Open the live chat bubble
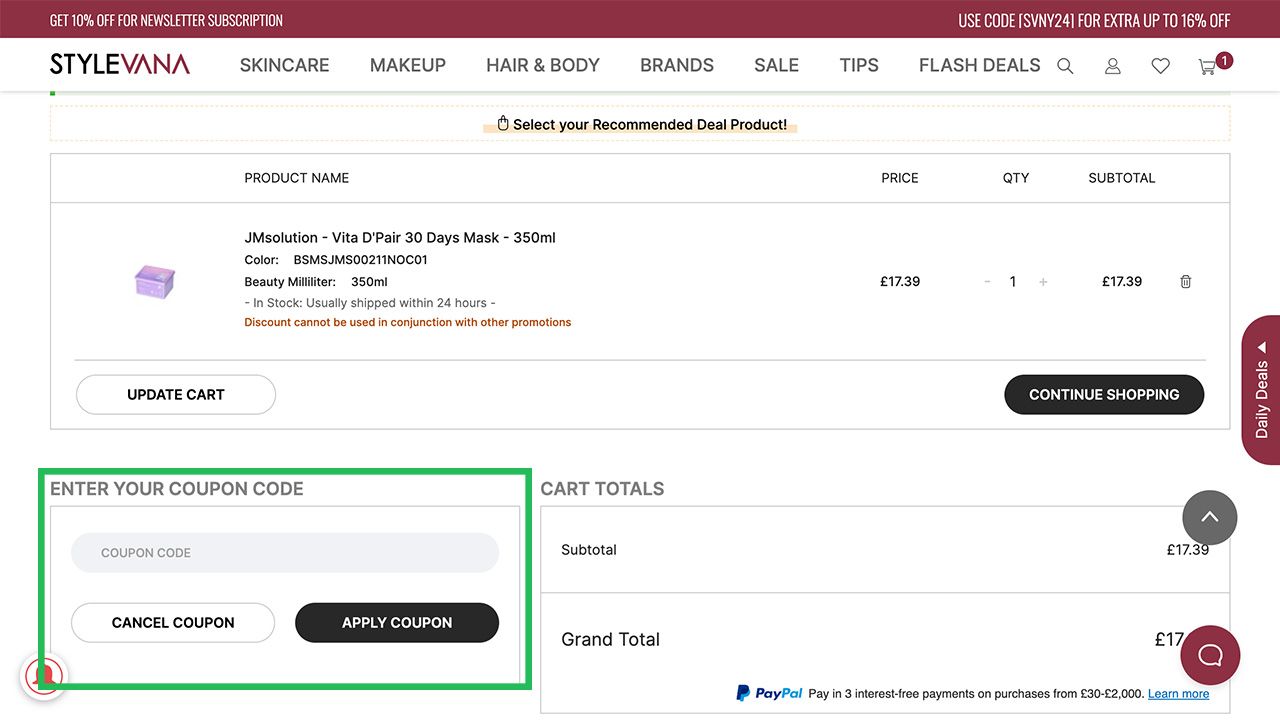 click(x=1210, y=656)
